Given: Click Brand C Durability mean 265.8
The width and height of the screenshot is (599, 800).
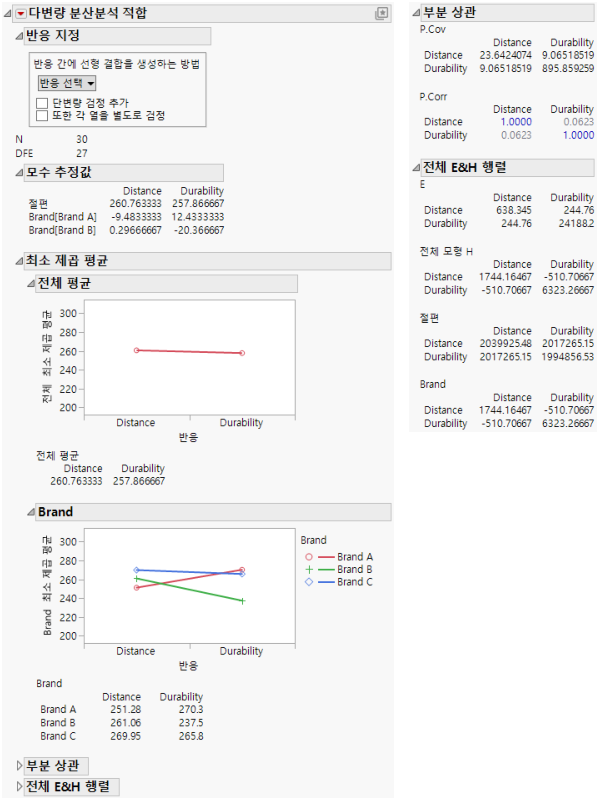Looking at the screenshot, I should pos(191,736).
